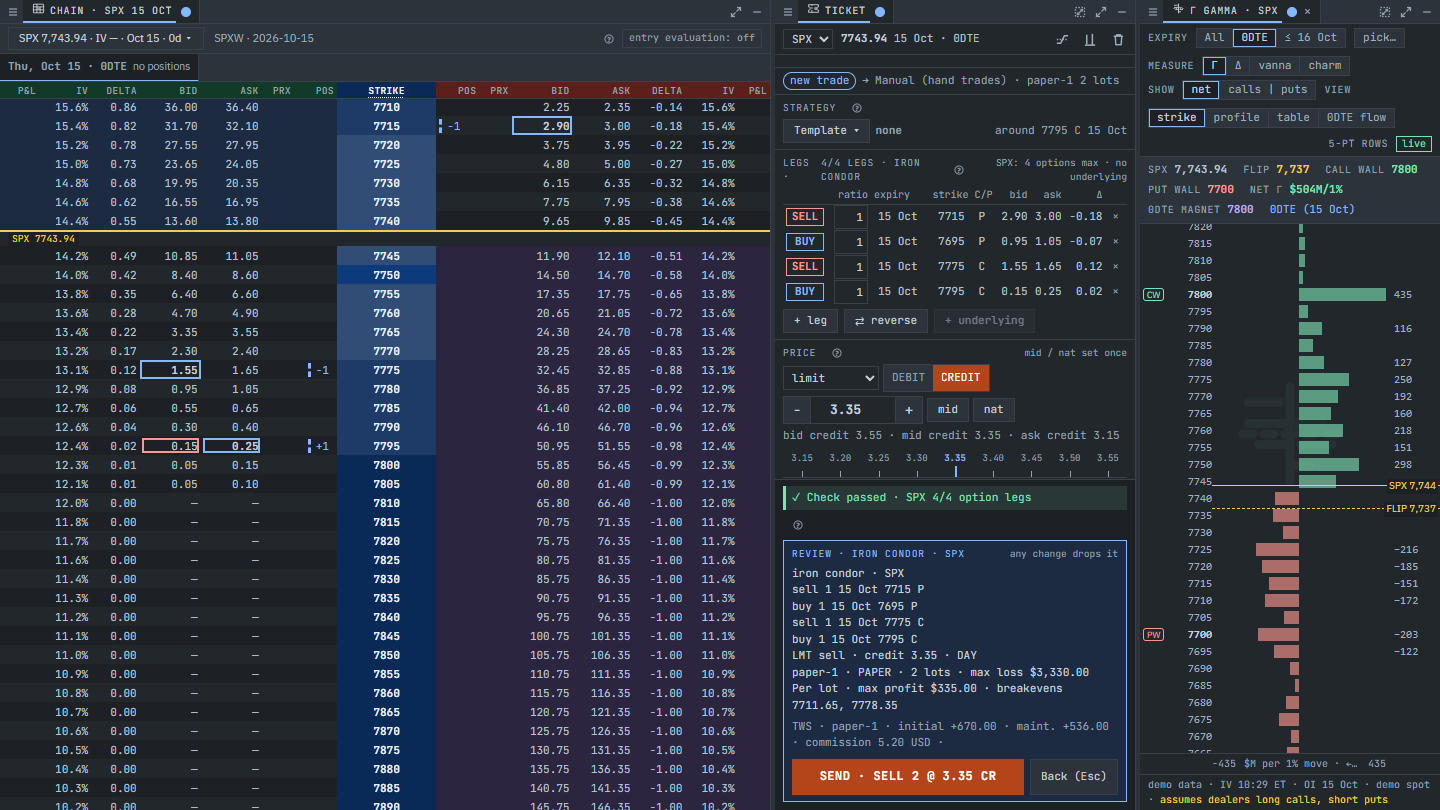1440x810 pixels.
Task: Click the Ticket panel pop-out icon
Action: pos(1080,12)
